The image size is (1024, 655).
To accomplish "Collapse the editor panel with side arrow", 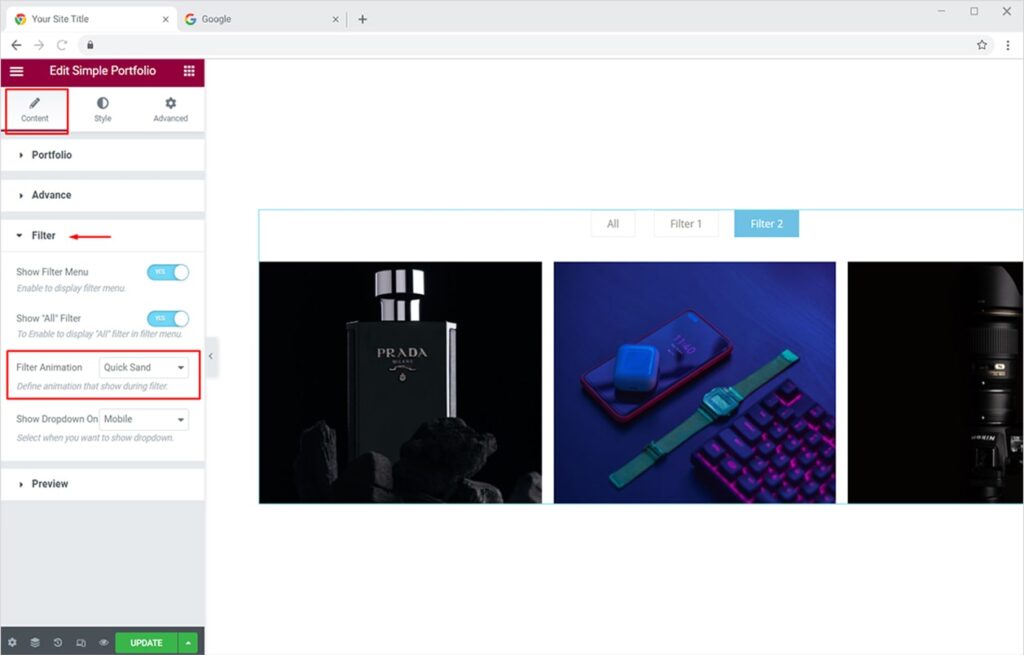I will 210,356.
